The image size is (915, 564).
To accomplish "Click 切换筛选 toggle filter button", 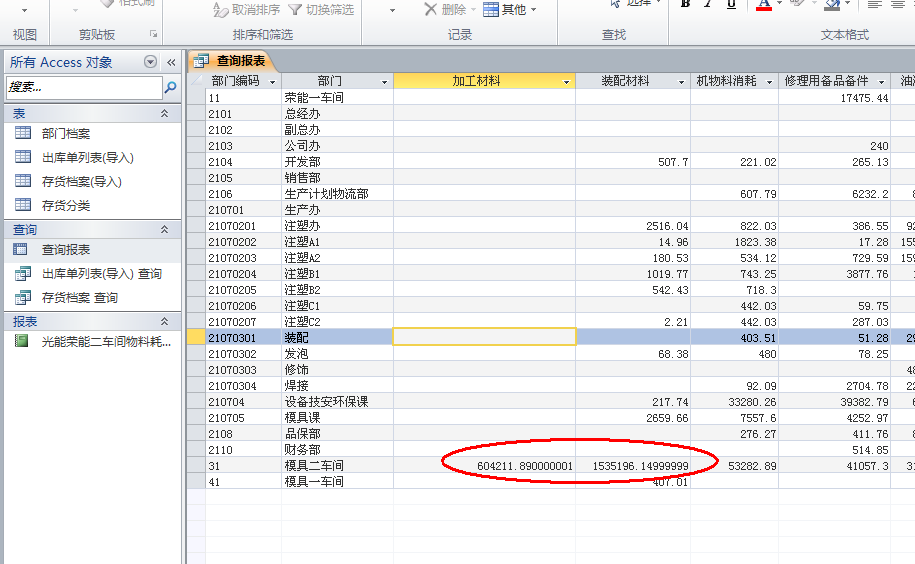I will point(320,9).
